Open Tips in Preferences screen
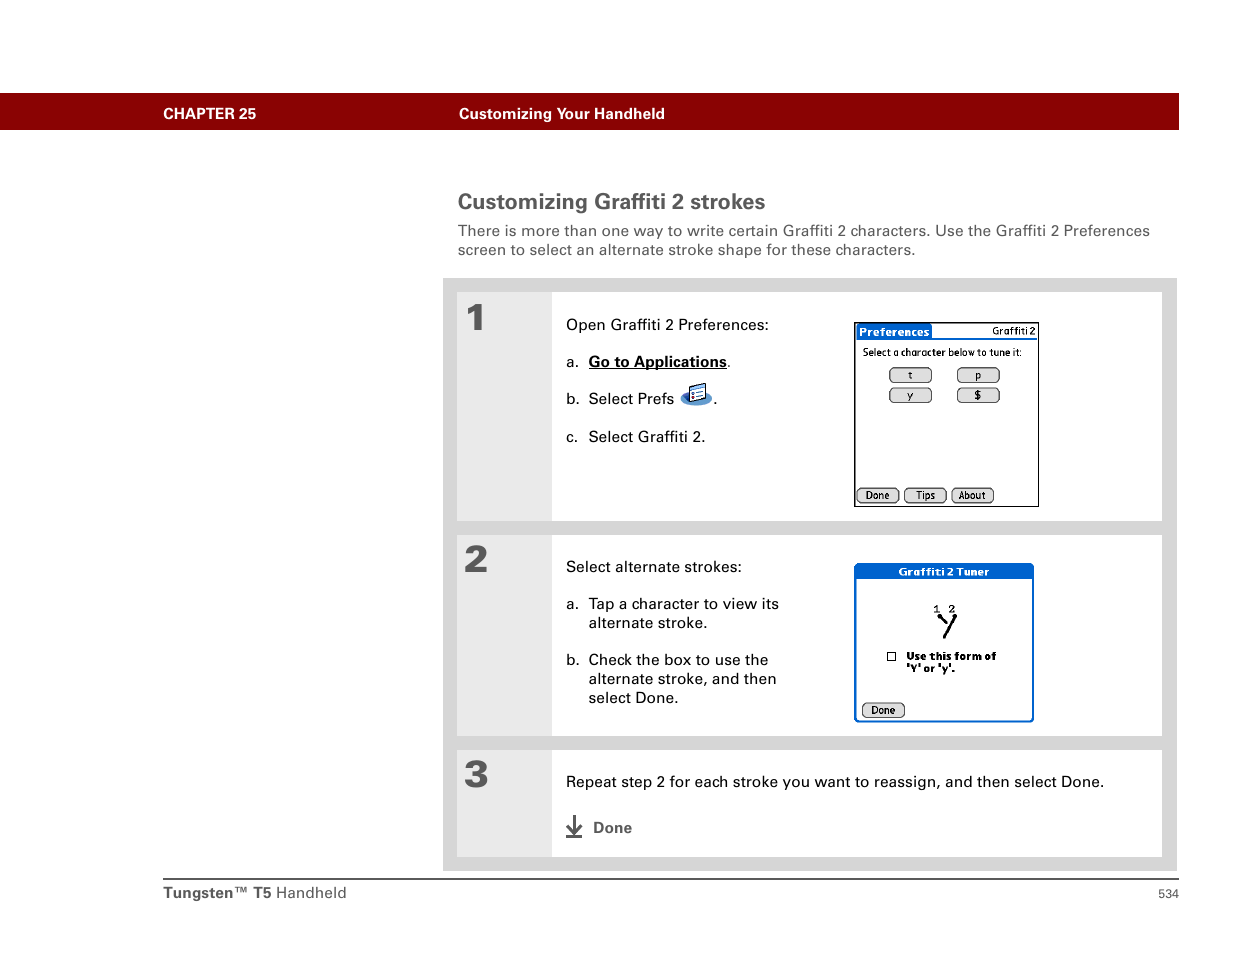Viewport: 1235px width, 954px height. [x=925, y=496]
